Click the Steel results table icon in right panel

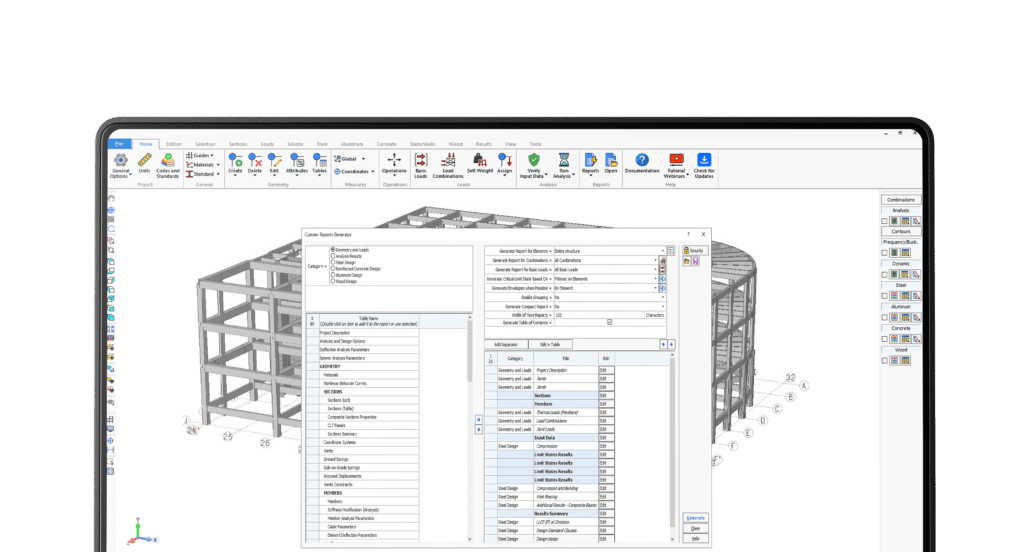point(905,296)
